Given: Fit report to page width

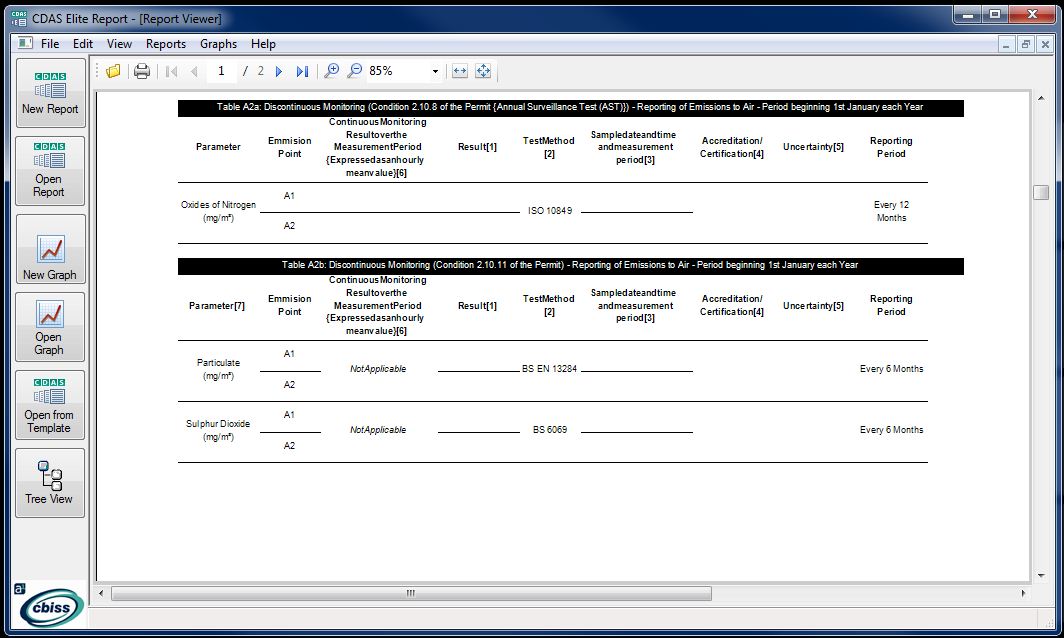Looking at the screenshot, I should (x=460, y=71).
